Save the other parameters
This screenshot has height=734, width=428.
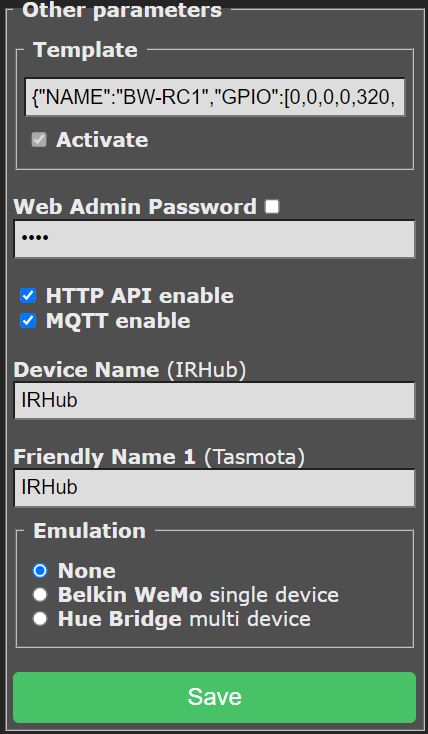(x=214, y=697)
